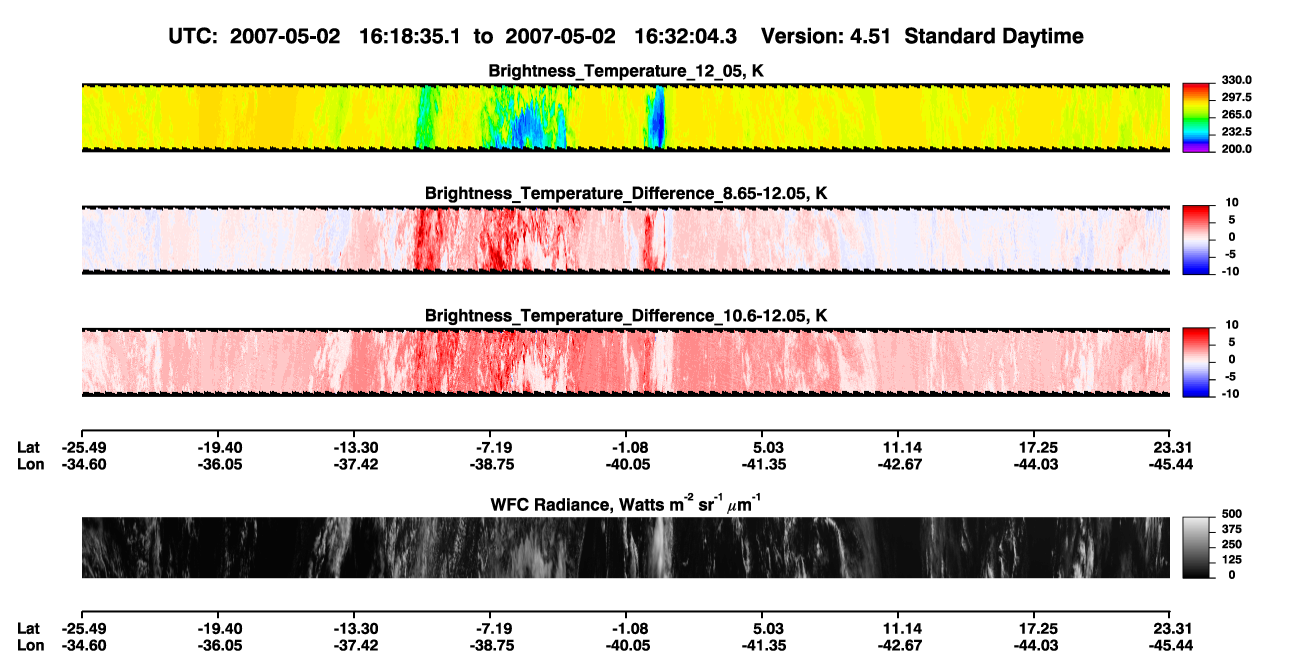Click the 'UTC:' label in the header
Screen dimensions: 1300x667
tap(195, 37)
